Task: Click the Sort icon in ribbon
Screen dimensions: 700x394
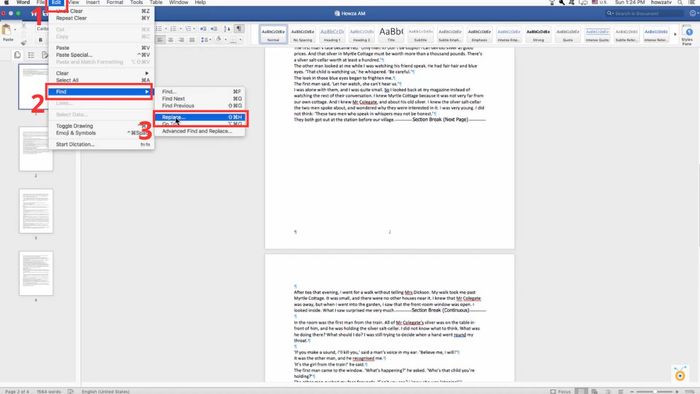Action: click(227, 29)
